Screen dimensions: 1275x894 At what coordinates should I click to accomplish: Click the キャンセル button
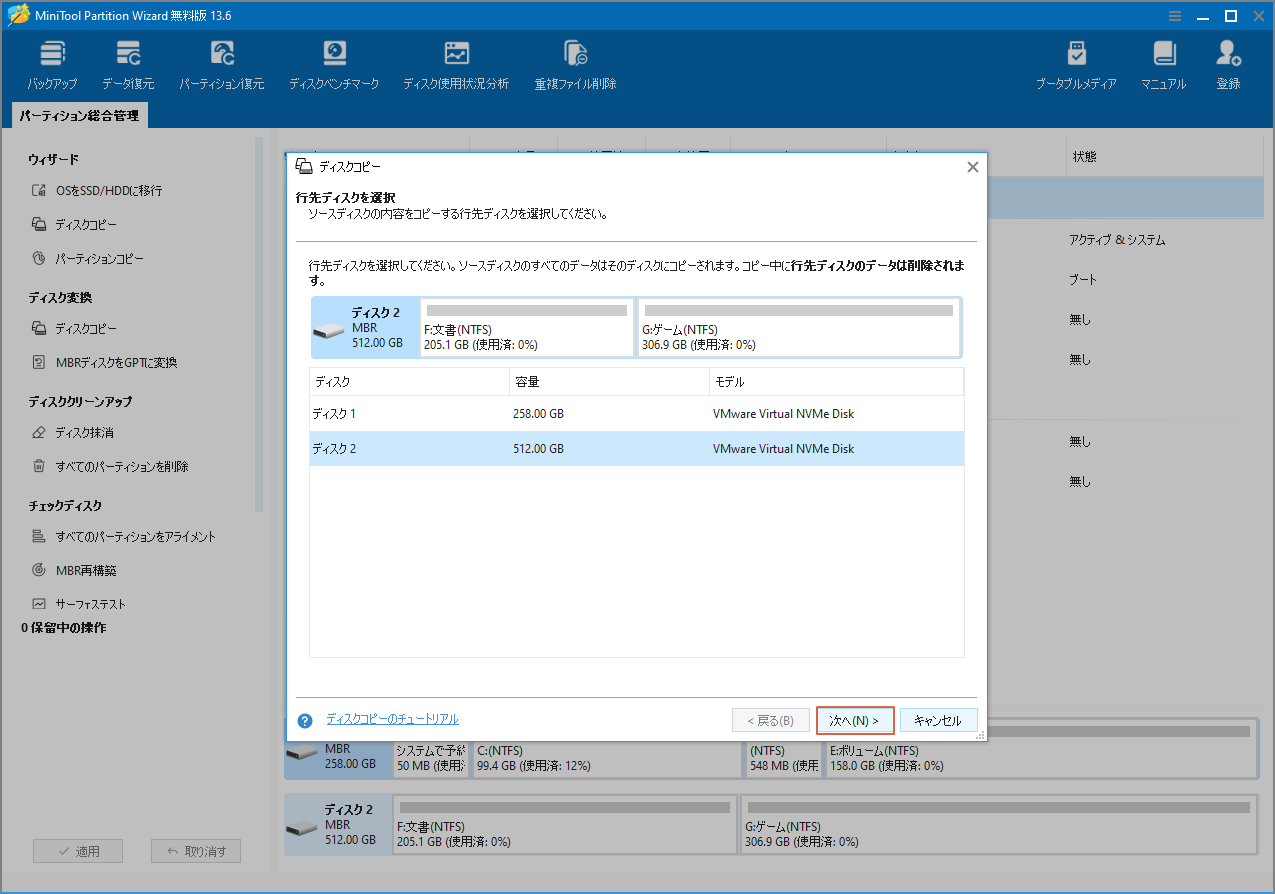(938, 721)
